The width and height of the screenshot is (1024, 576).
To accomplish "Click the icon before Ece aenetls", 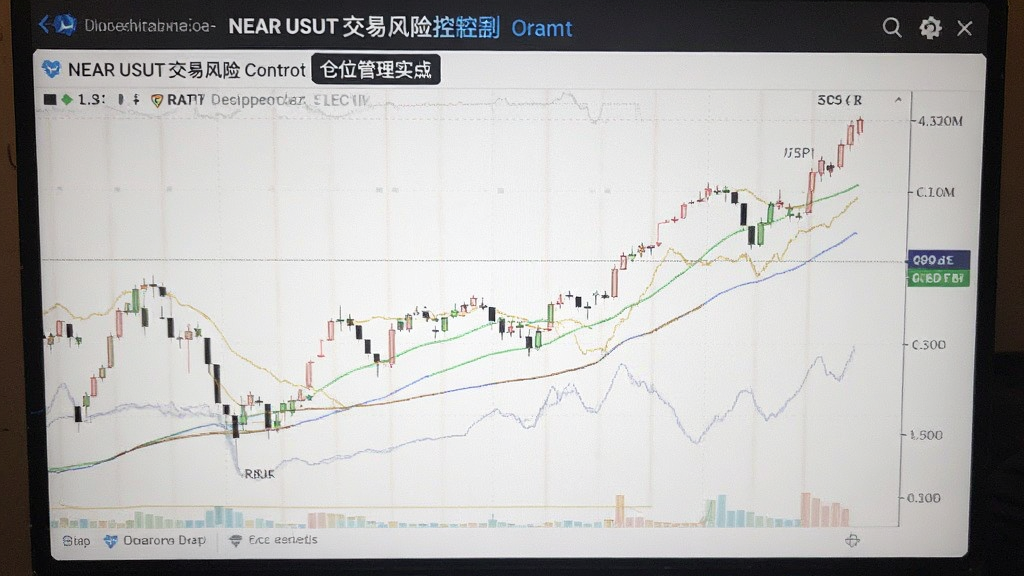I will click(x=235, y=540).
